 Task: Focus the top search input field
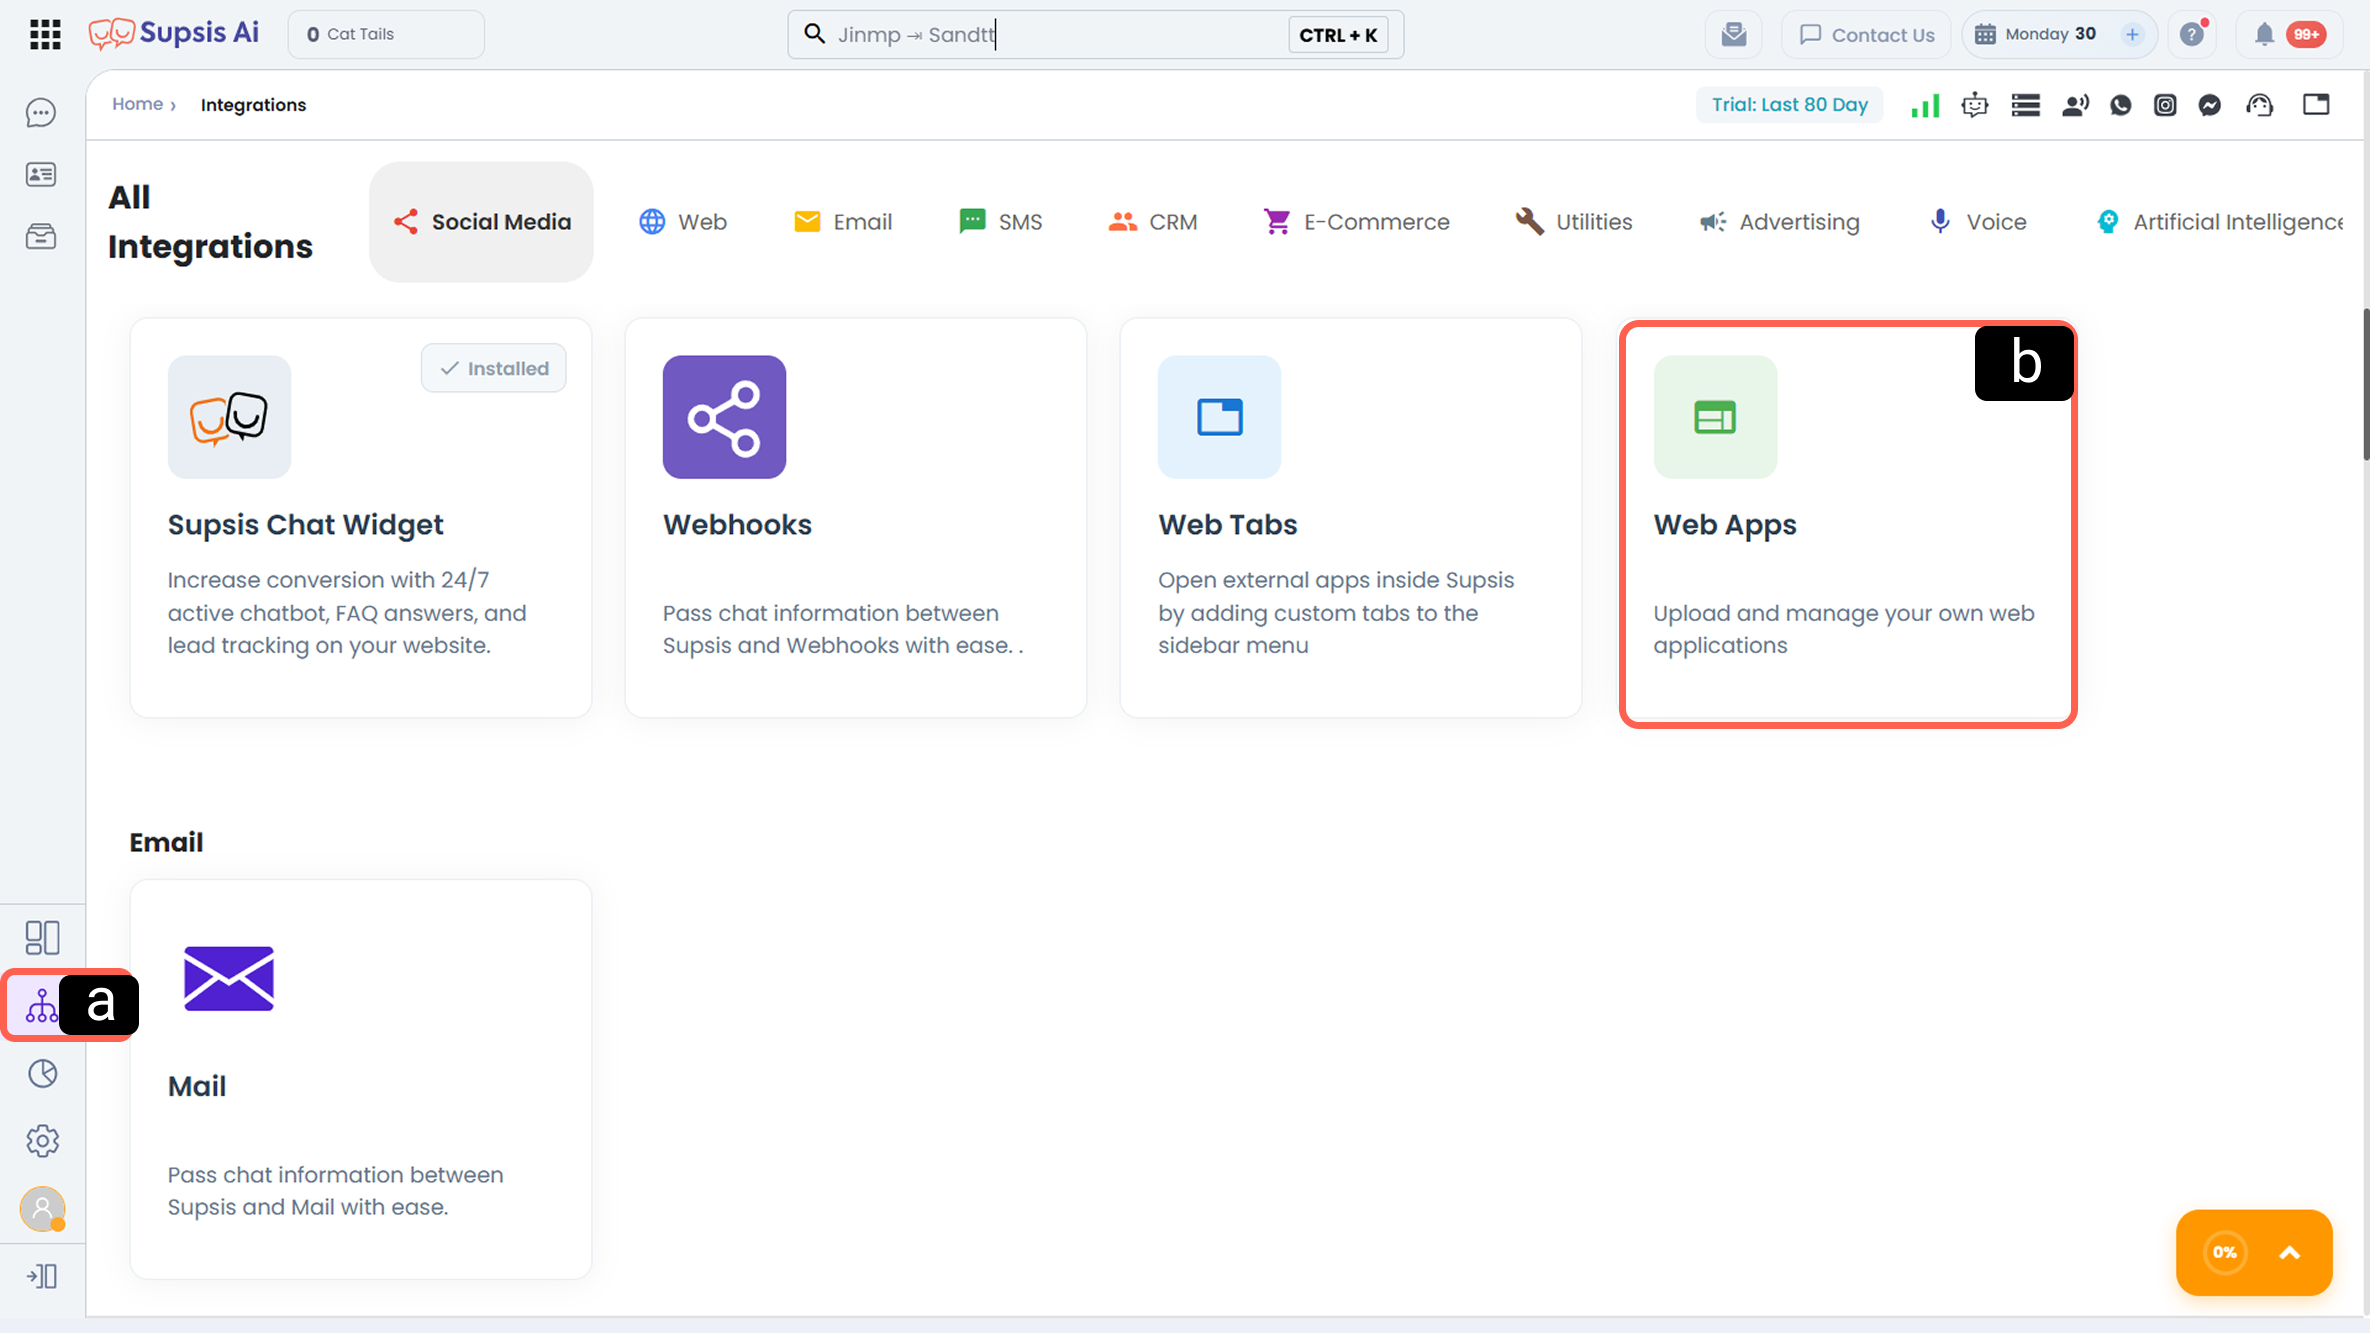click(x=1095, y=34)
